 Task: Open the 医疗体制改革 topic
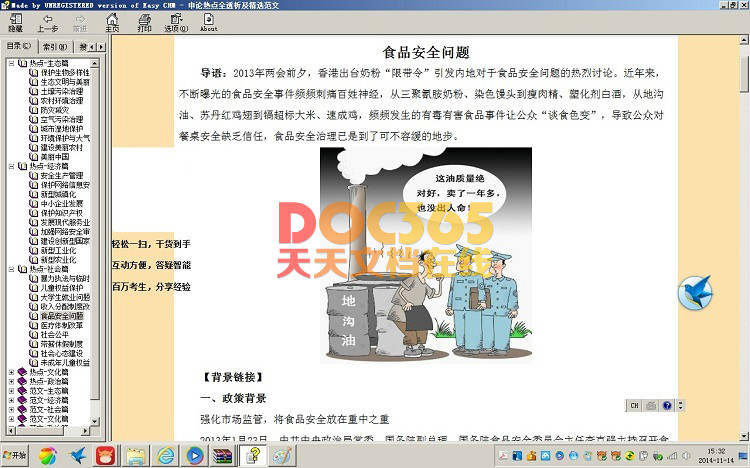[61, 325]
